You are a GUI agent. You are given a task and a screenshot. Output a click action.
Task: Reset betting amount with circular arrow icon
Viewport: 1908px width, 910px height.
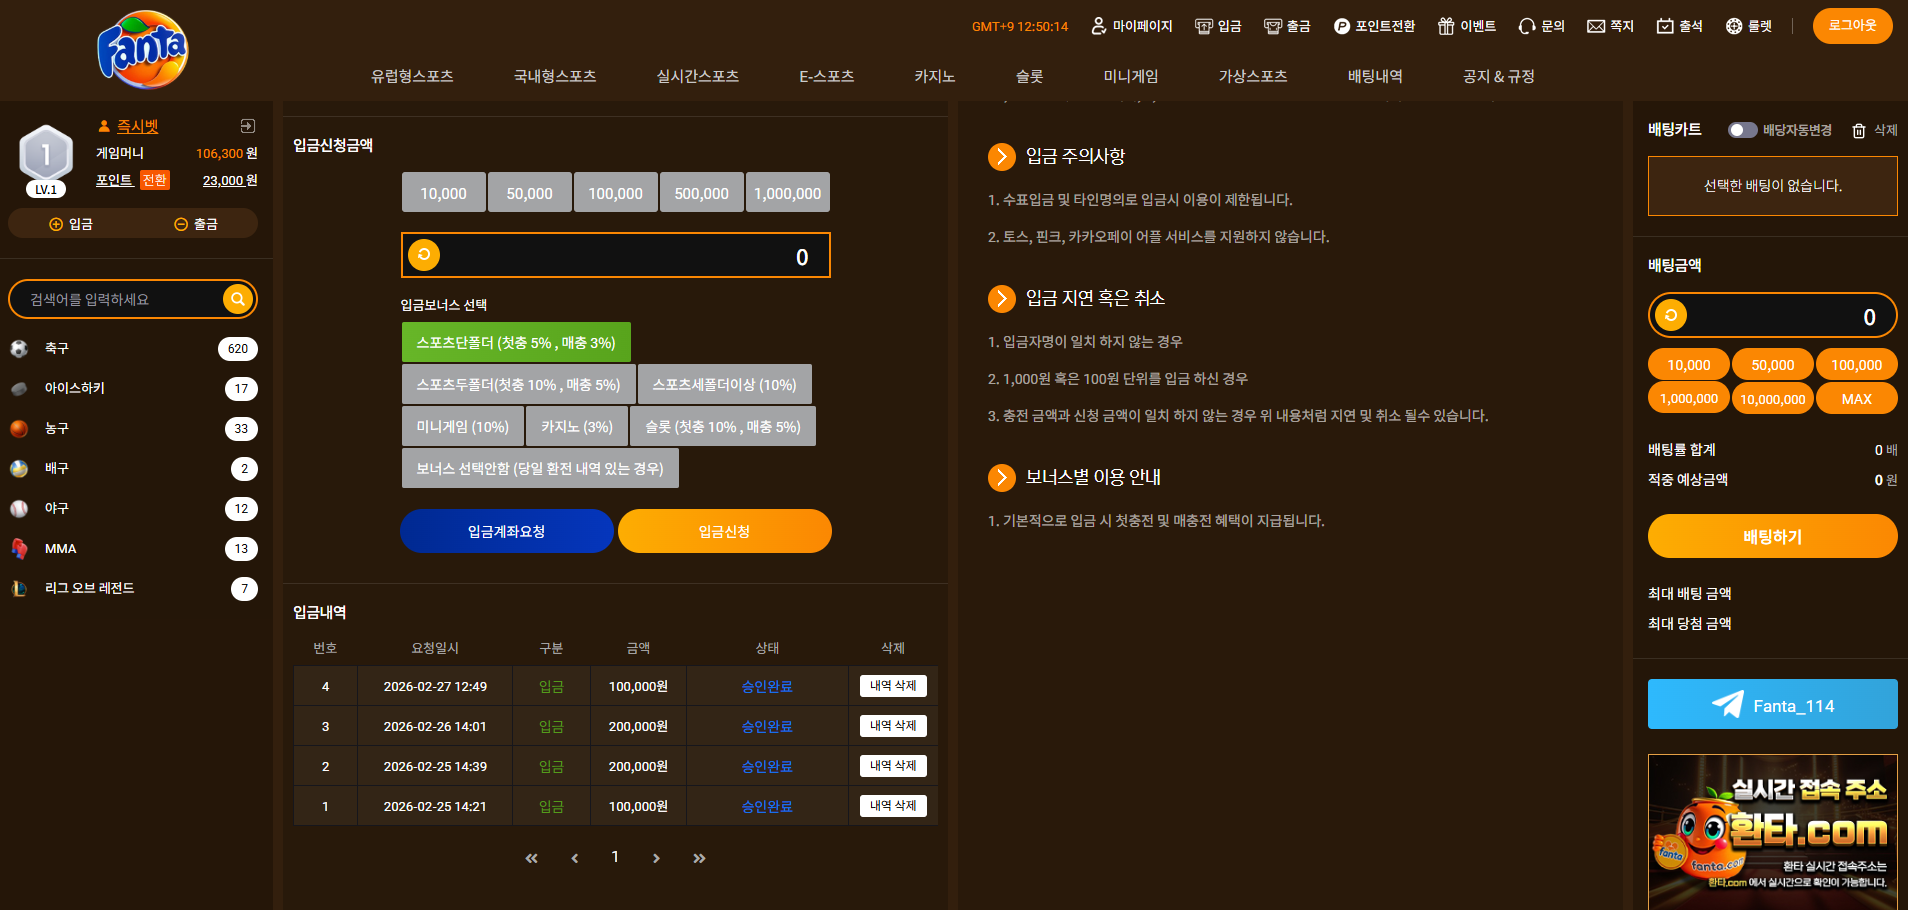pos(1670,316)
